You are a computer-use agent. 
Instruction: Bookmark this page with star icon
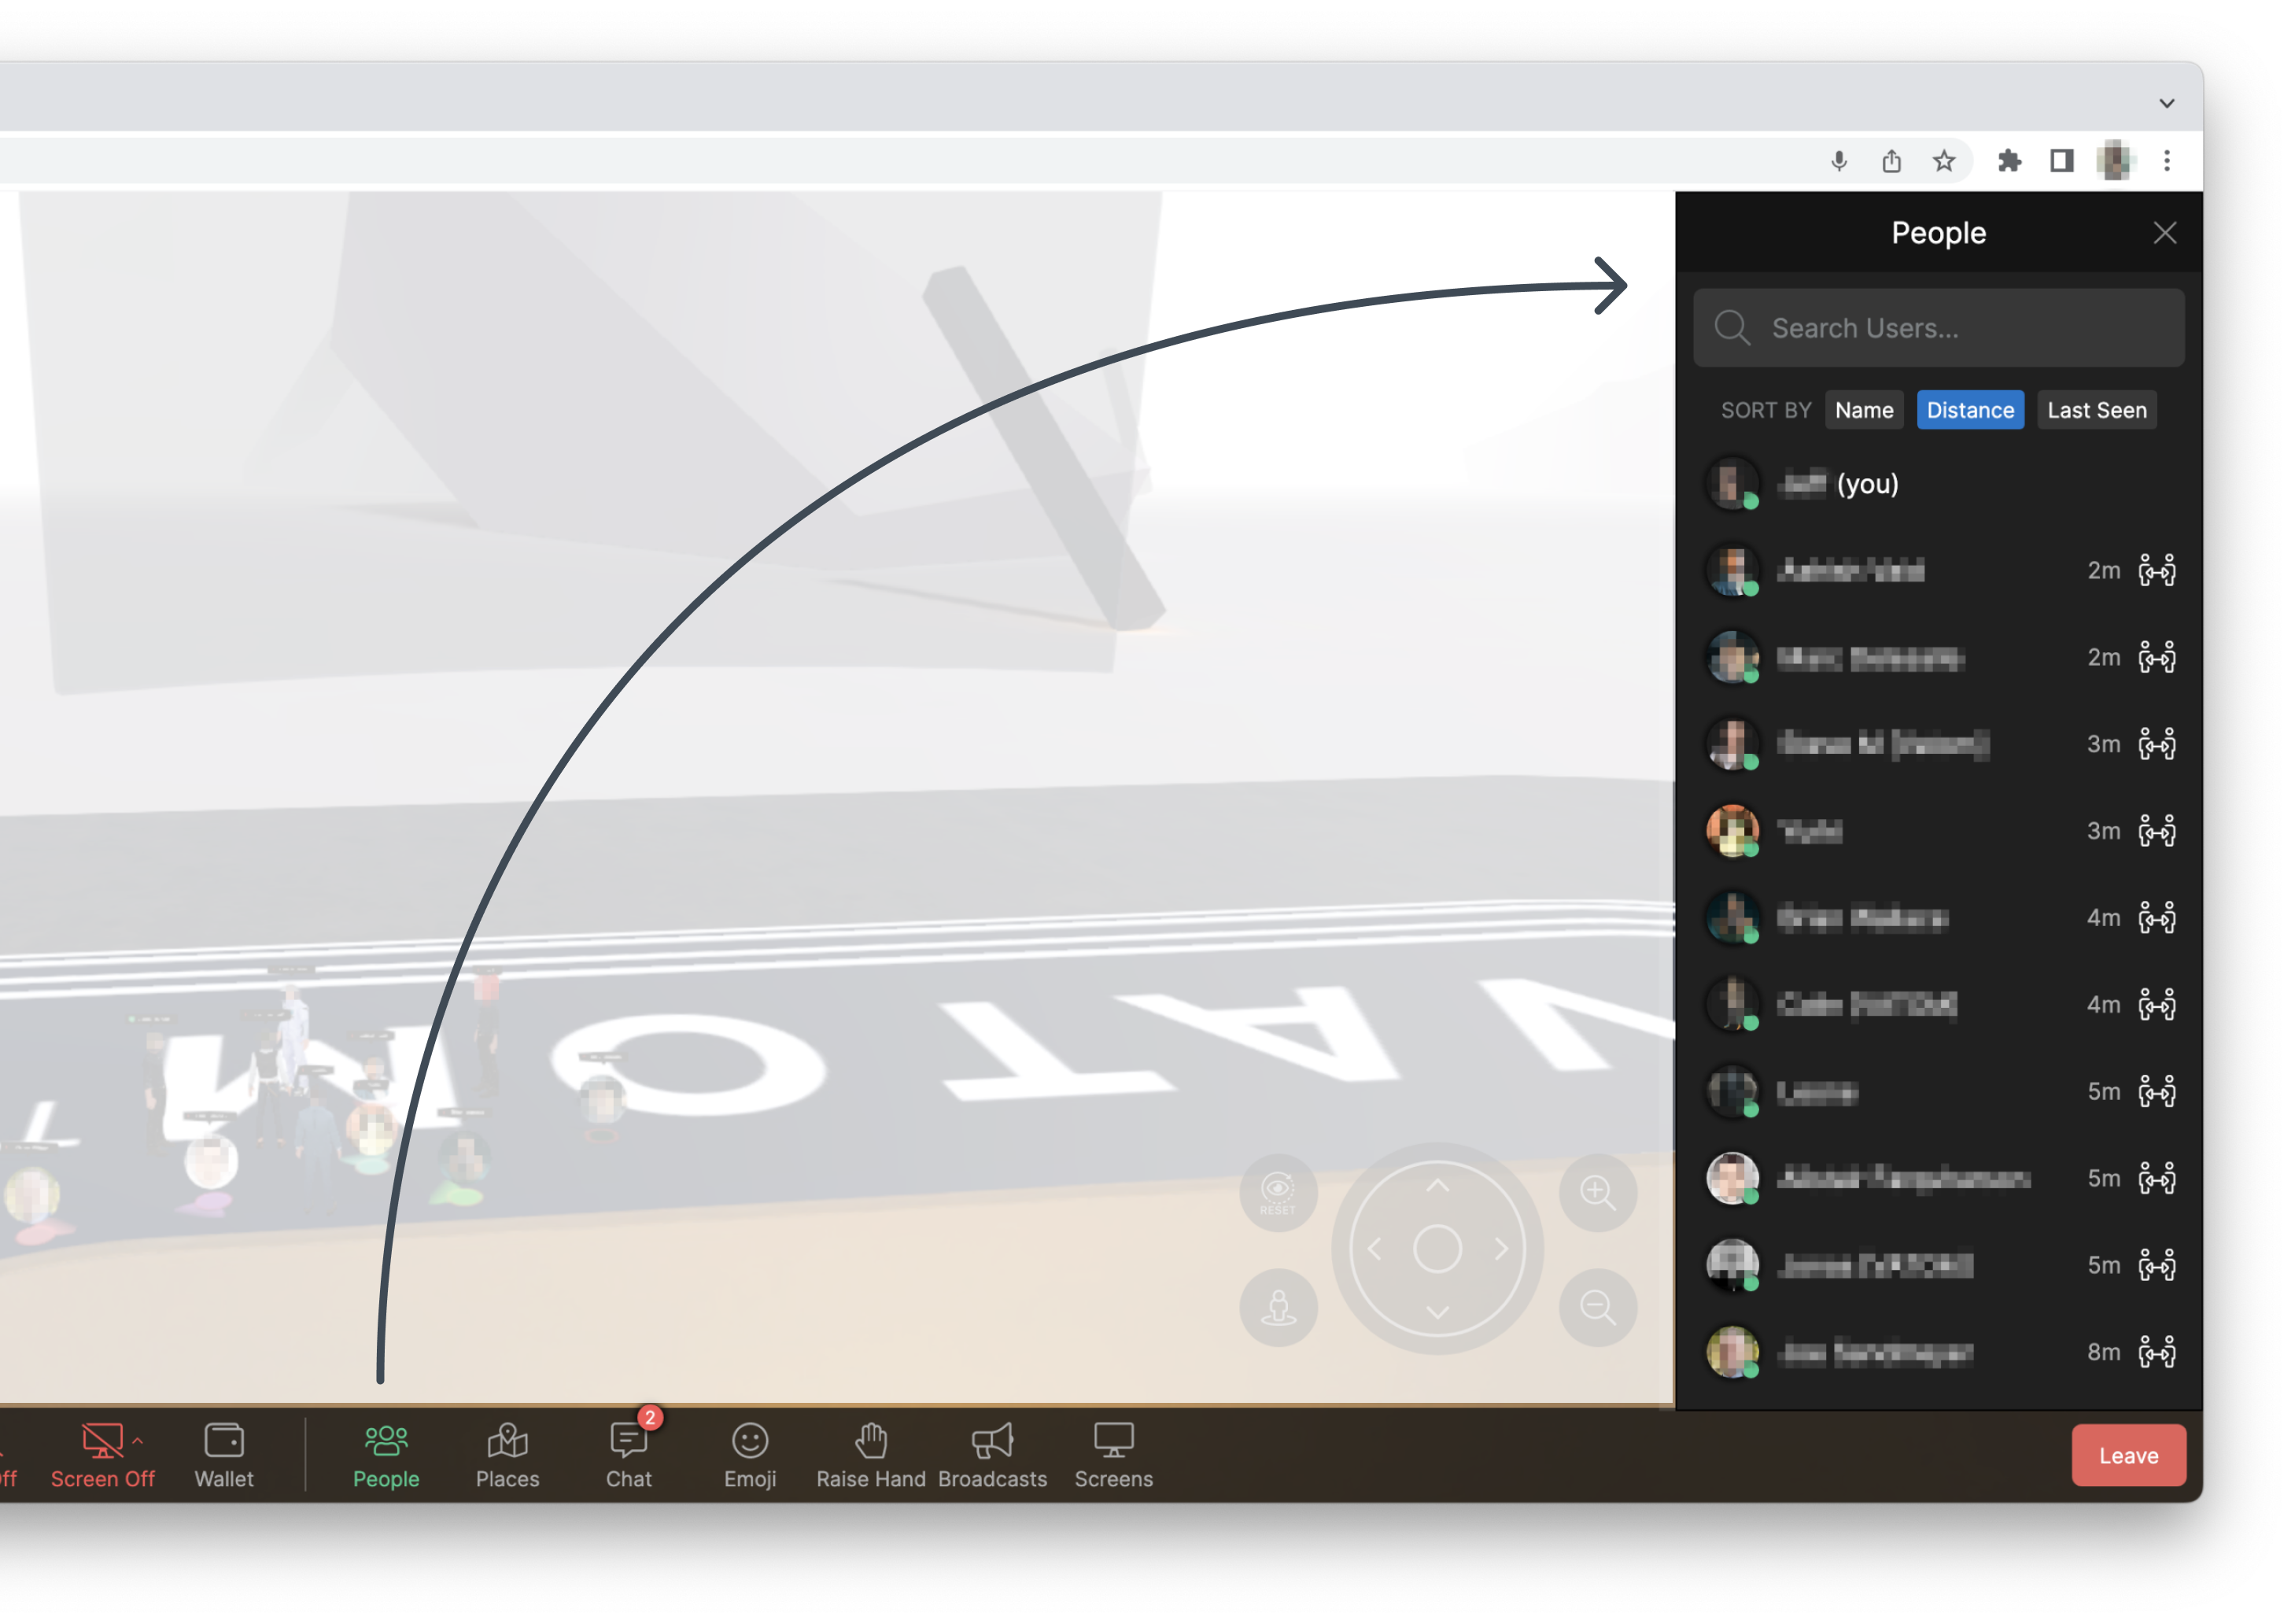[x=1943, y=161]
